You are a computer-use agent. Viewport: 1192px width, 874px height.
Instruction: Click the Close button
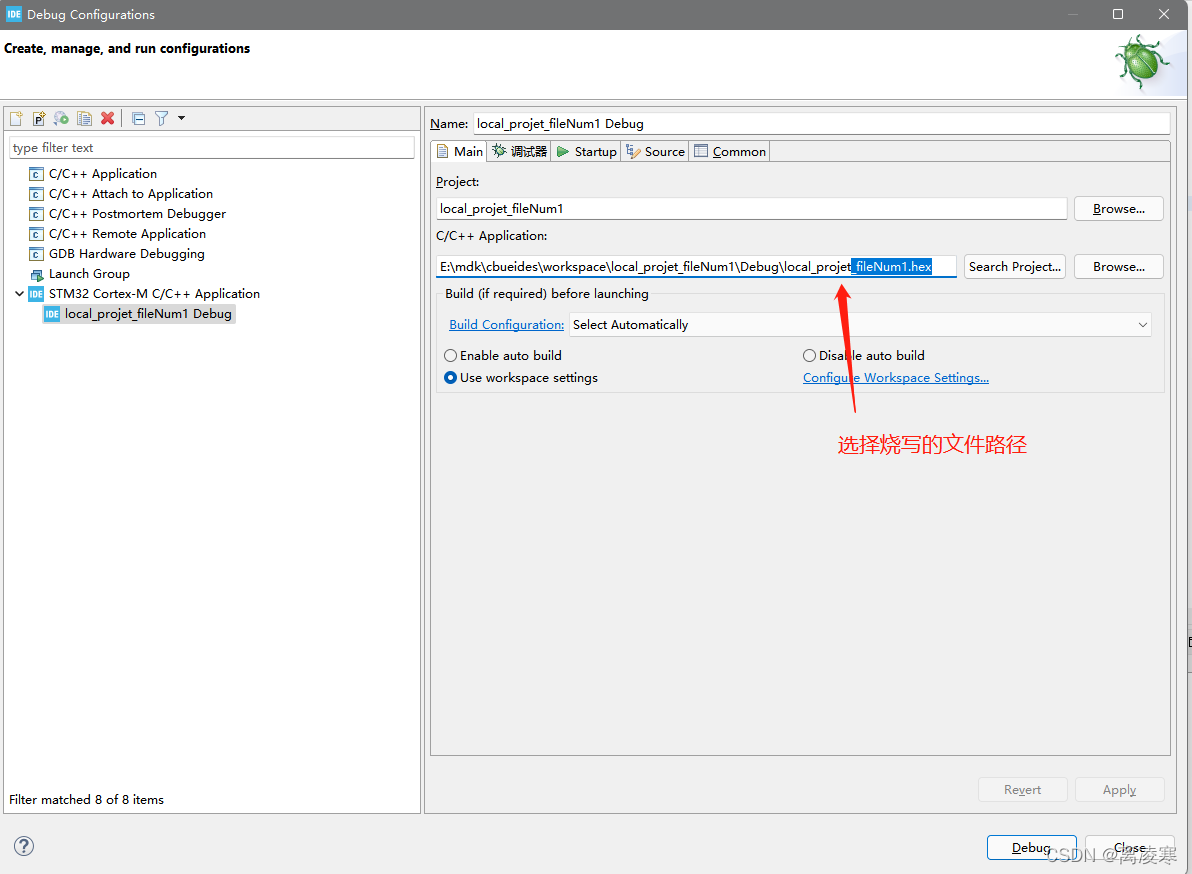click(x=1130, y=847)
